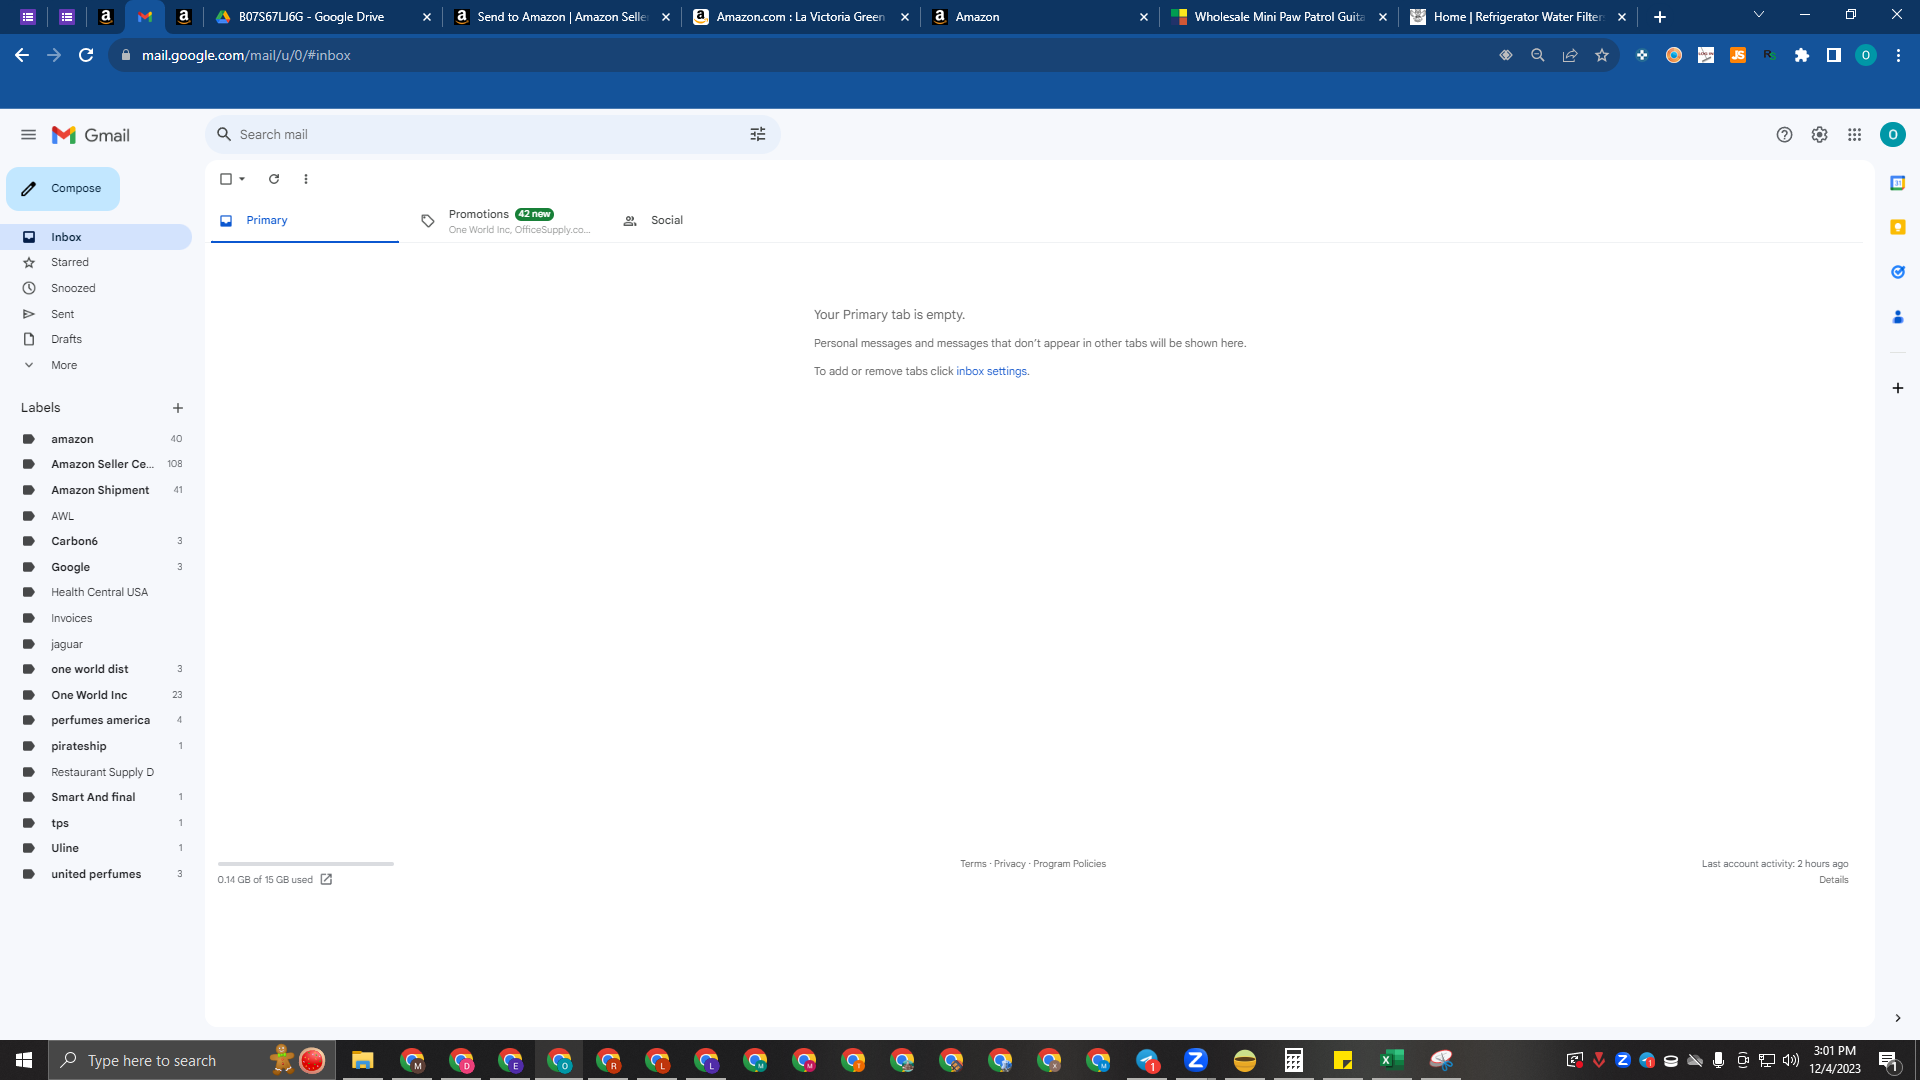Open Google Keep side panel
Viewport: 1920px width, 1080px height.
coord(1897,228)
